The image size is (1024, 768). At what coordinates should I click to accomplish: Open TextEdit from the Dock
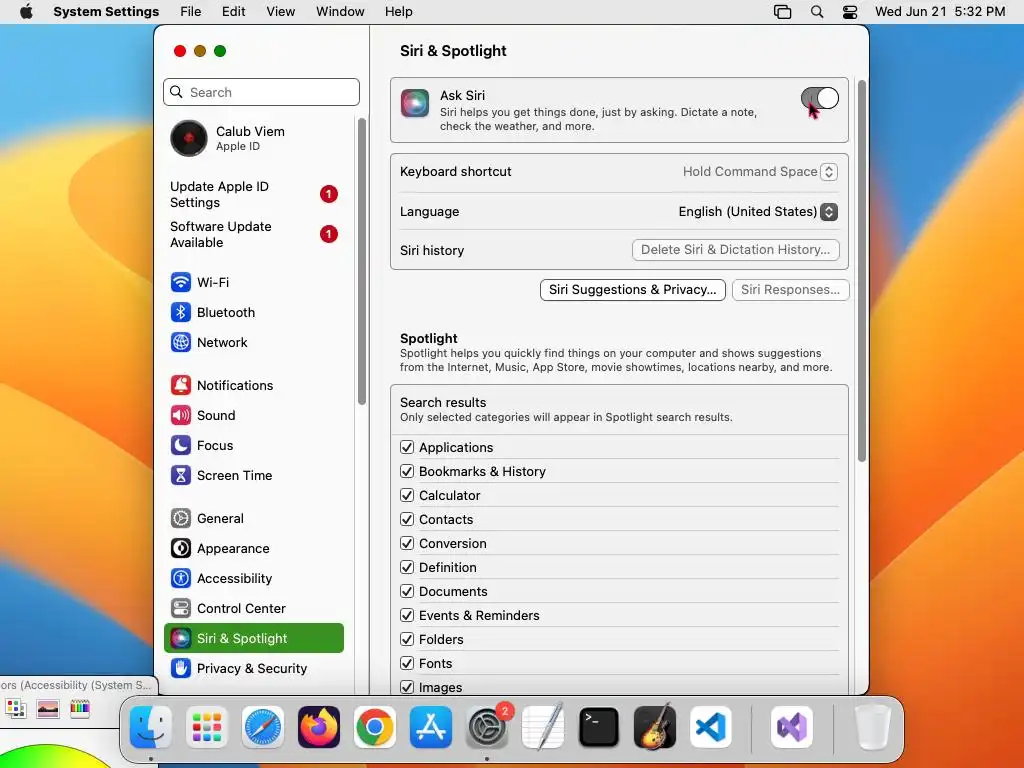543,727
